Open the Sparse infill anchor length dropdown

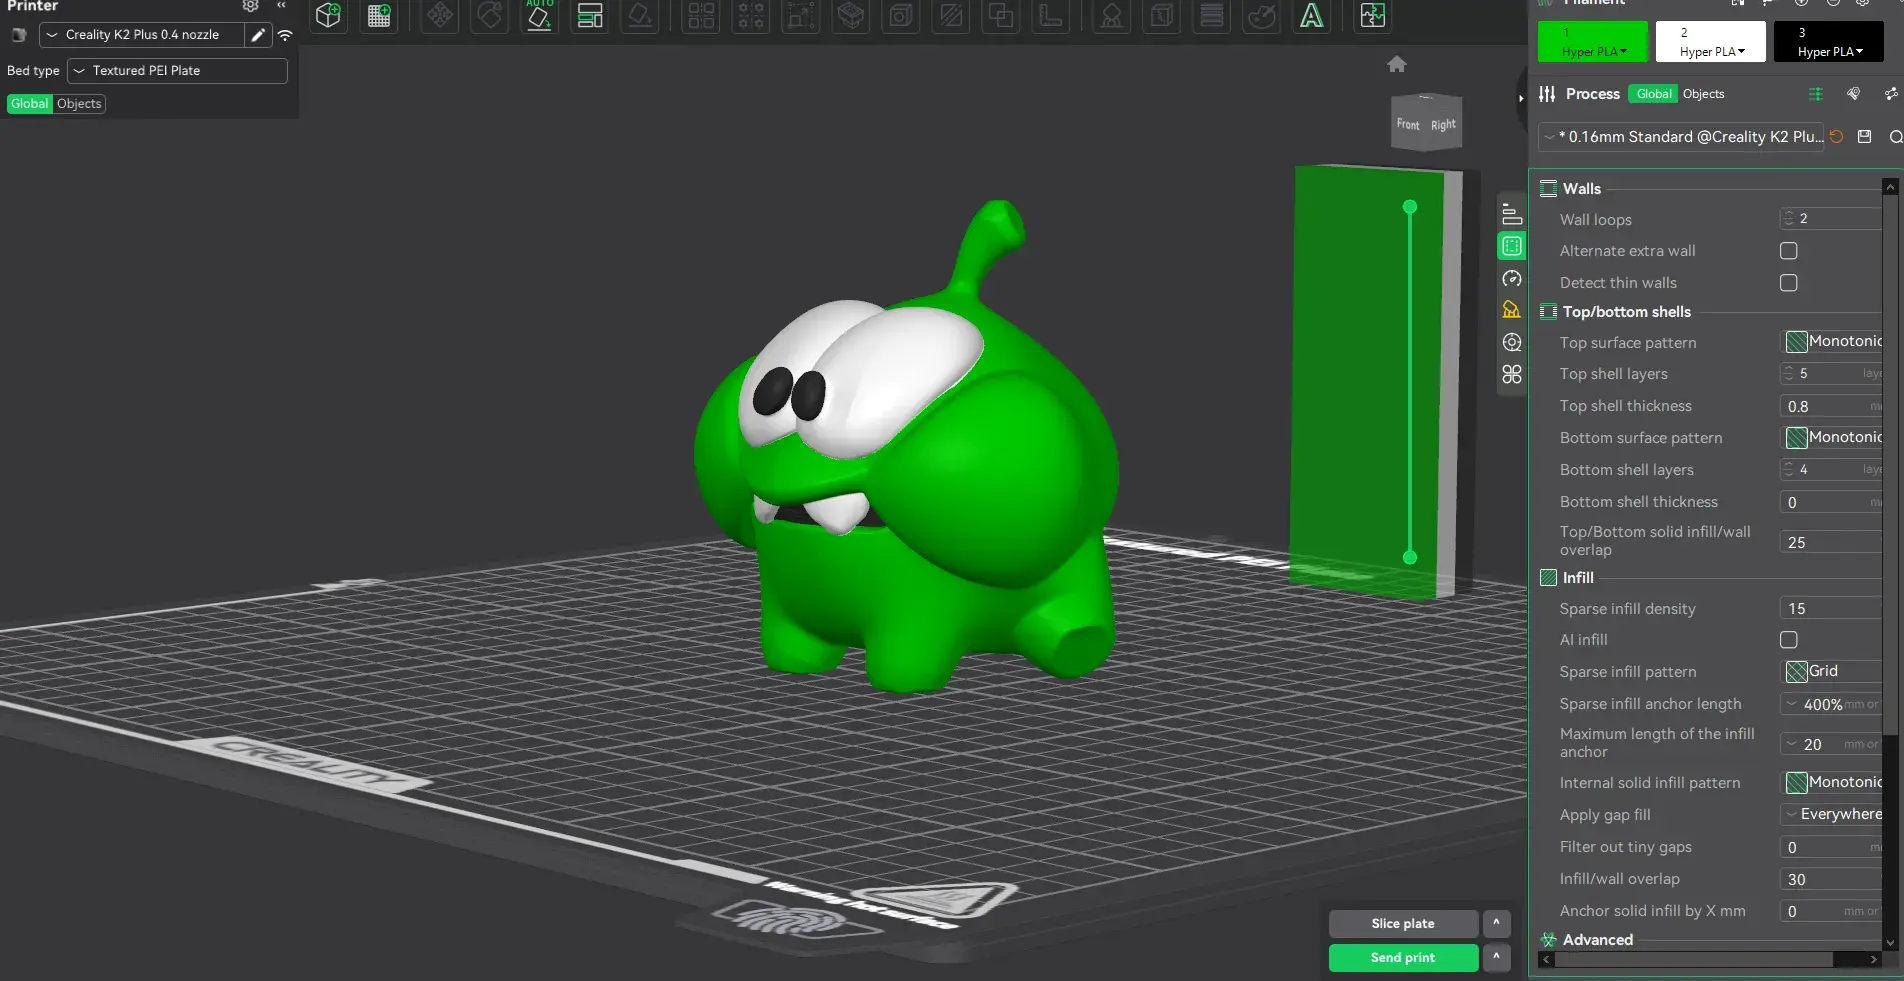[1833, 704]
